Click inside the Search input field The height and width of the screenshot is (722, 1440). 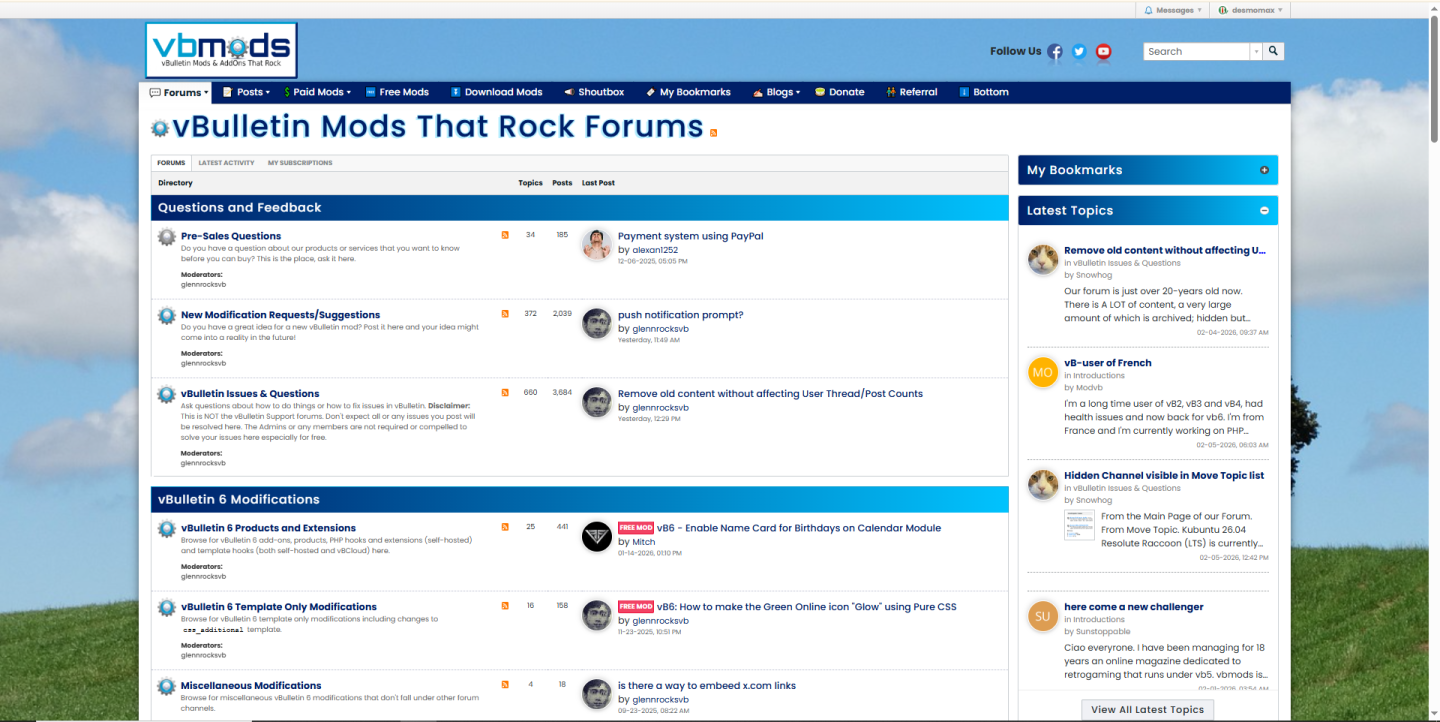[1197, 51]
